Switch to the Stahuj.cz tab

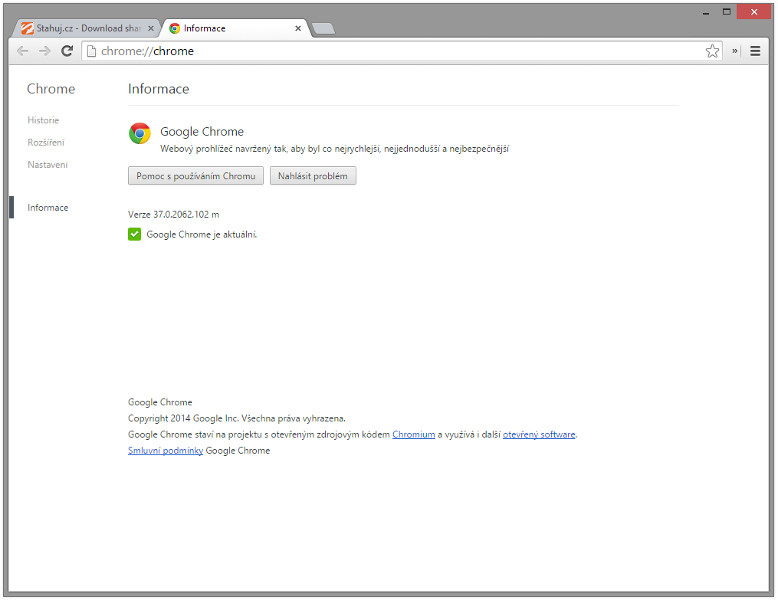click(x=85, y=28)
